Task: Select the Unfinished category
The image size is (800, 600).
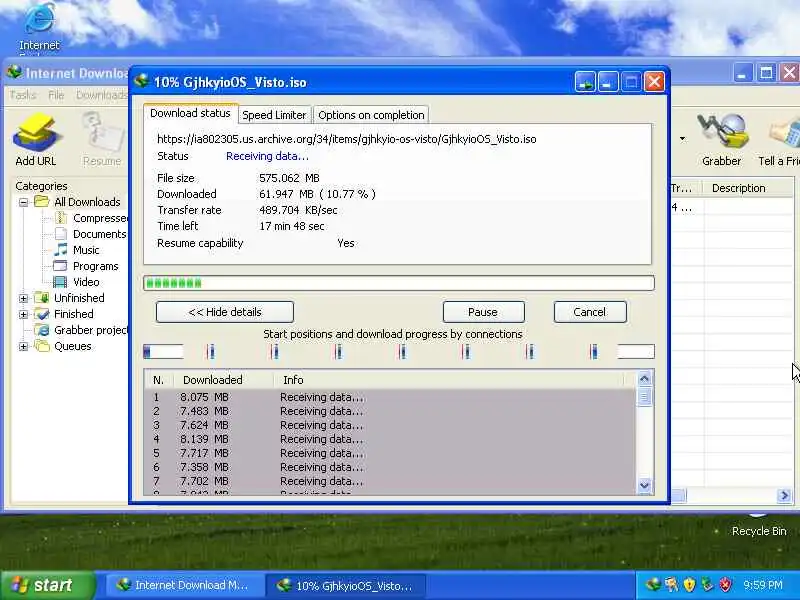Action: (69, 297)
